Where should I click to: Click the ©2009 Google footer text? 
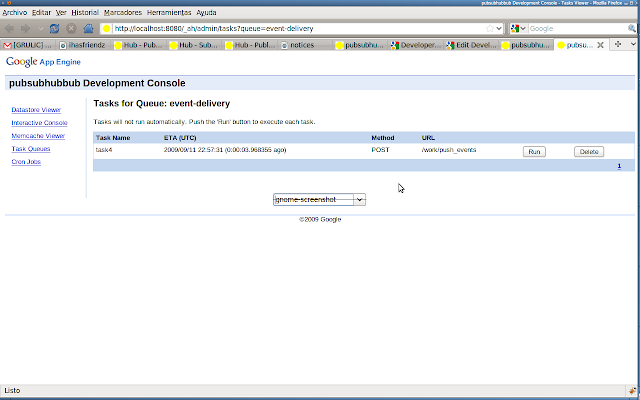320,220
